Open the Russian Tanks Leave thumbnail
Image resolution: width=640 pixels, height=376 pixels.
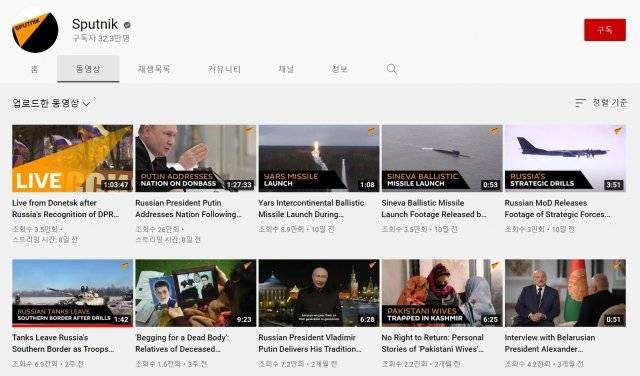pos(72,293)
